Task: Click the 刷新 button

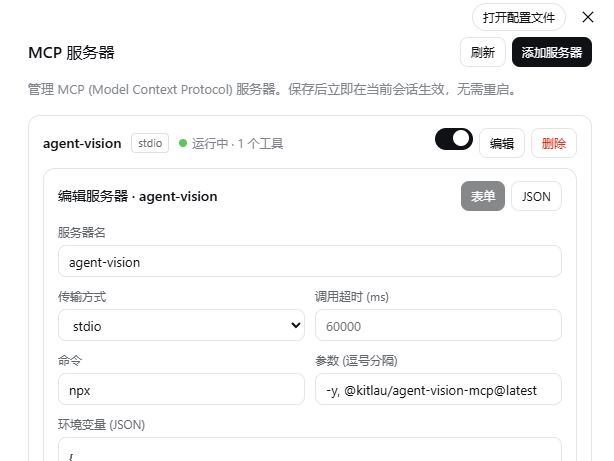Action: pyautogui.click(x=483, y=52)
